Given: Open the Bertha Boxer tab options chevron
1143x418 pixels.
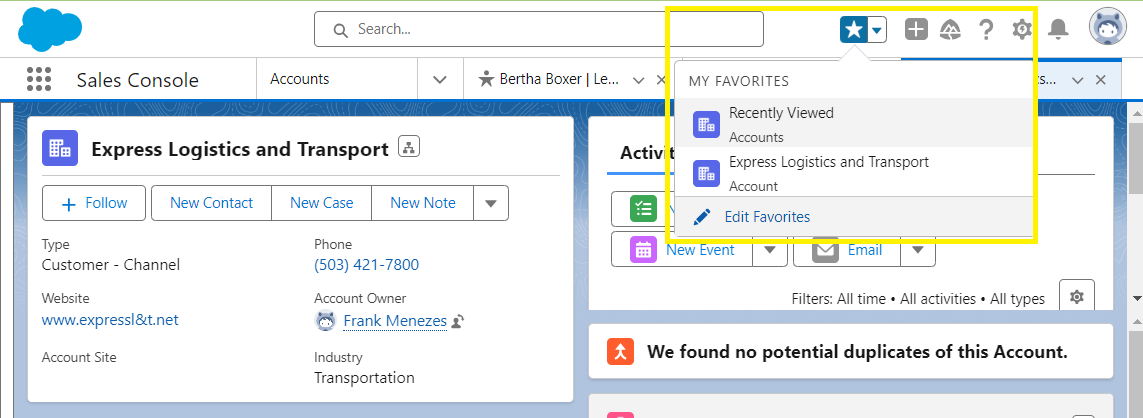Looking at the screenshot, I should tap(639, 80).
